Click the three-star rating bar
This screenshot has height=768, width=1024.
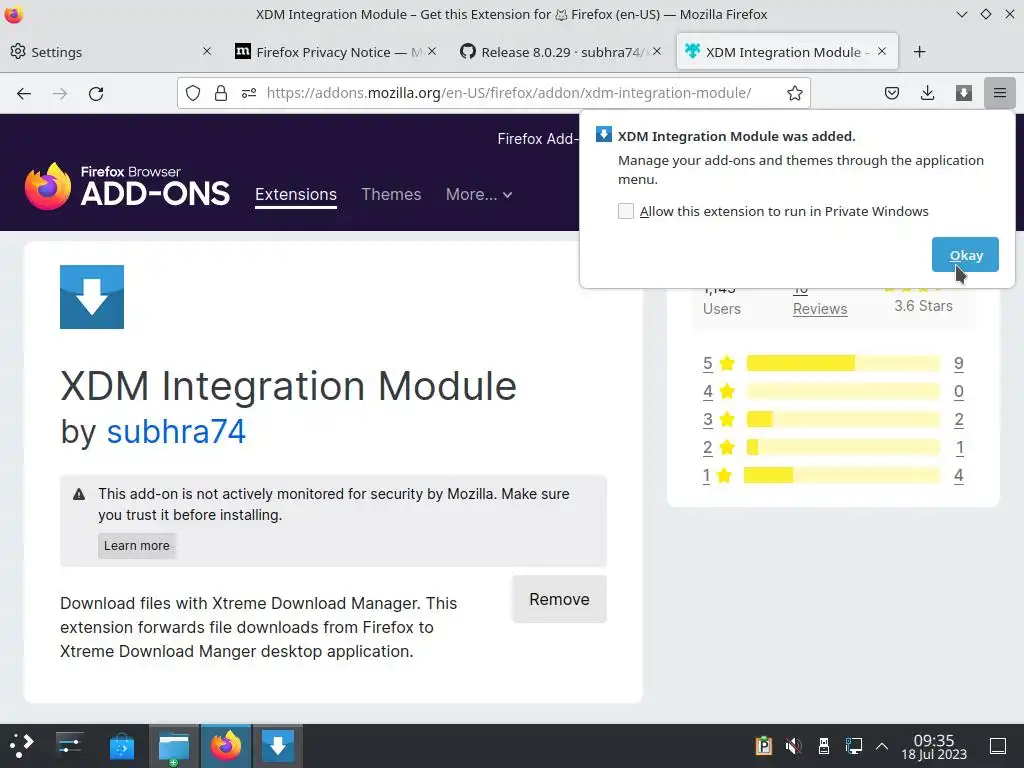coord(843,419)
